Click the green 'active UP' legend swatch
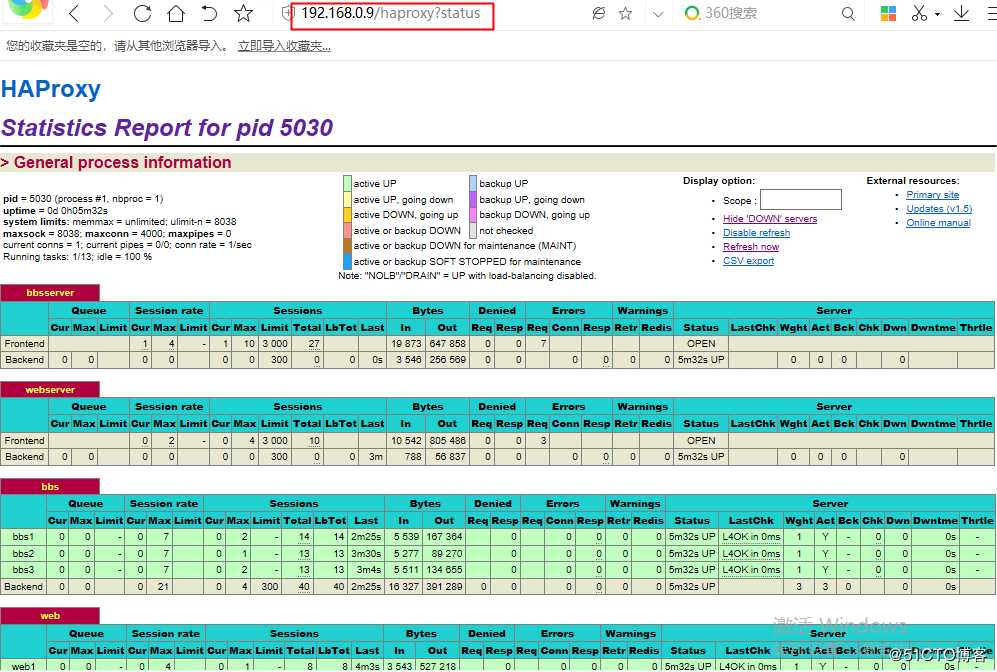 coord(347,183)
